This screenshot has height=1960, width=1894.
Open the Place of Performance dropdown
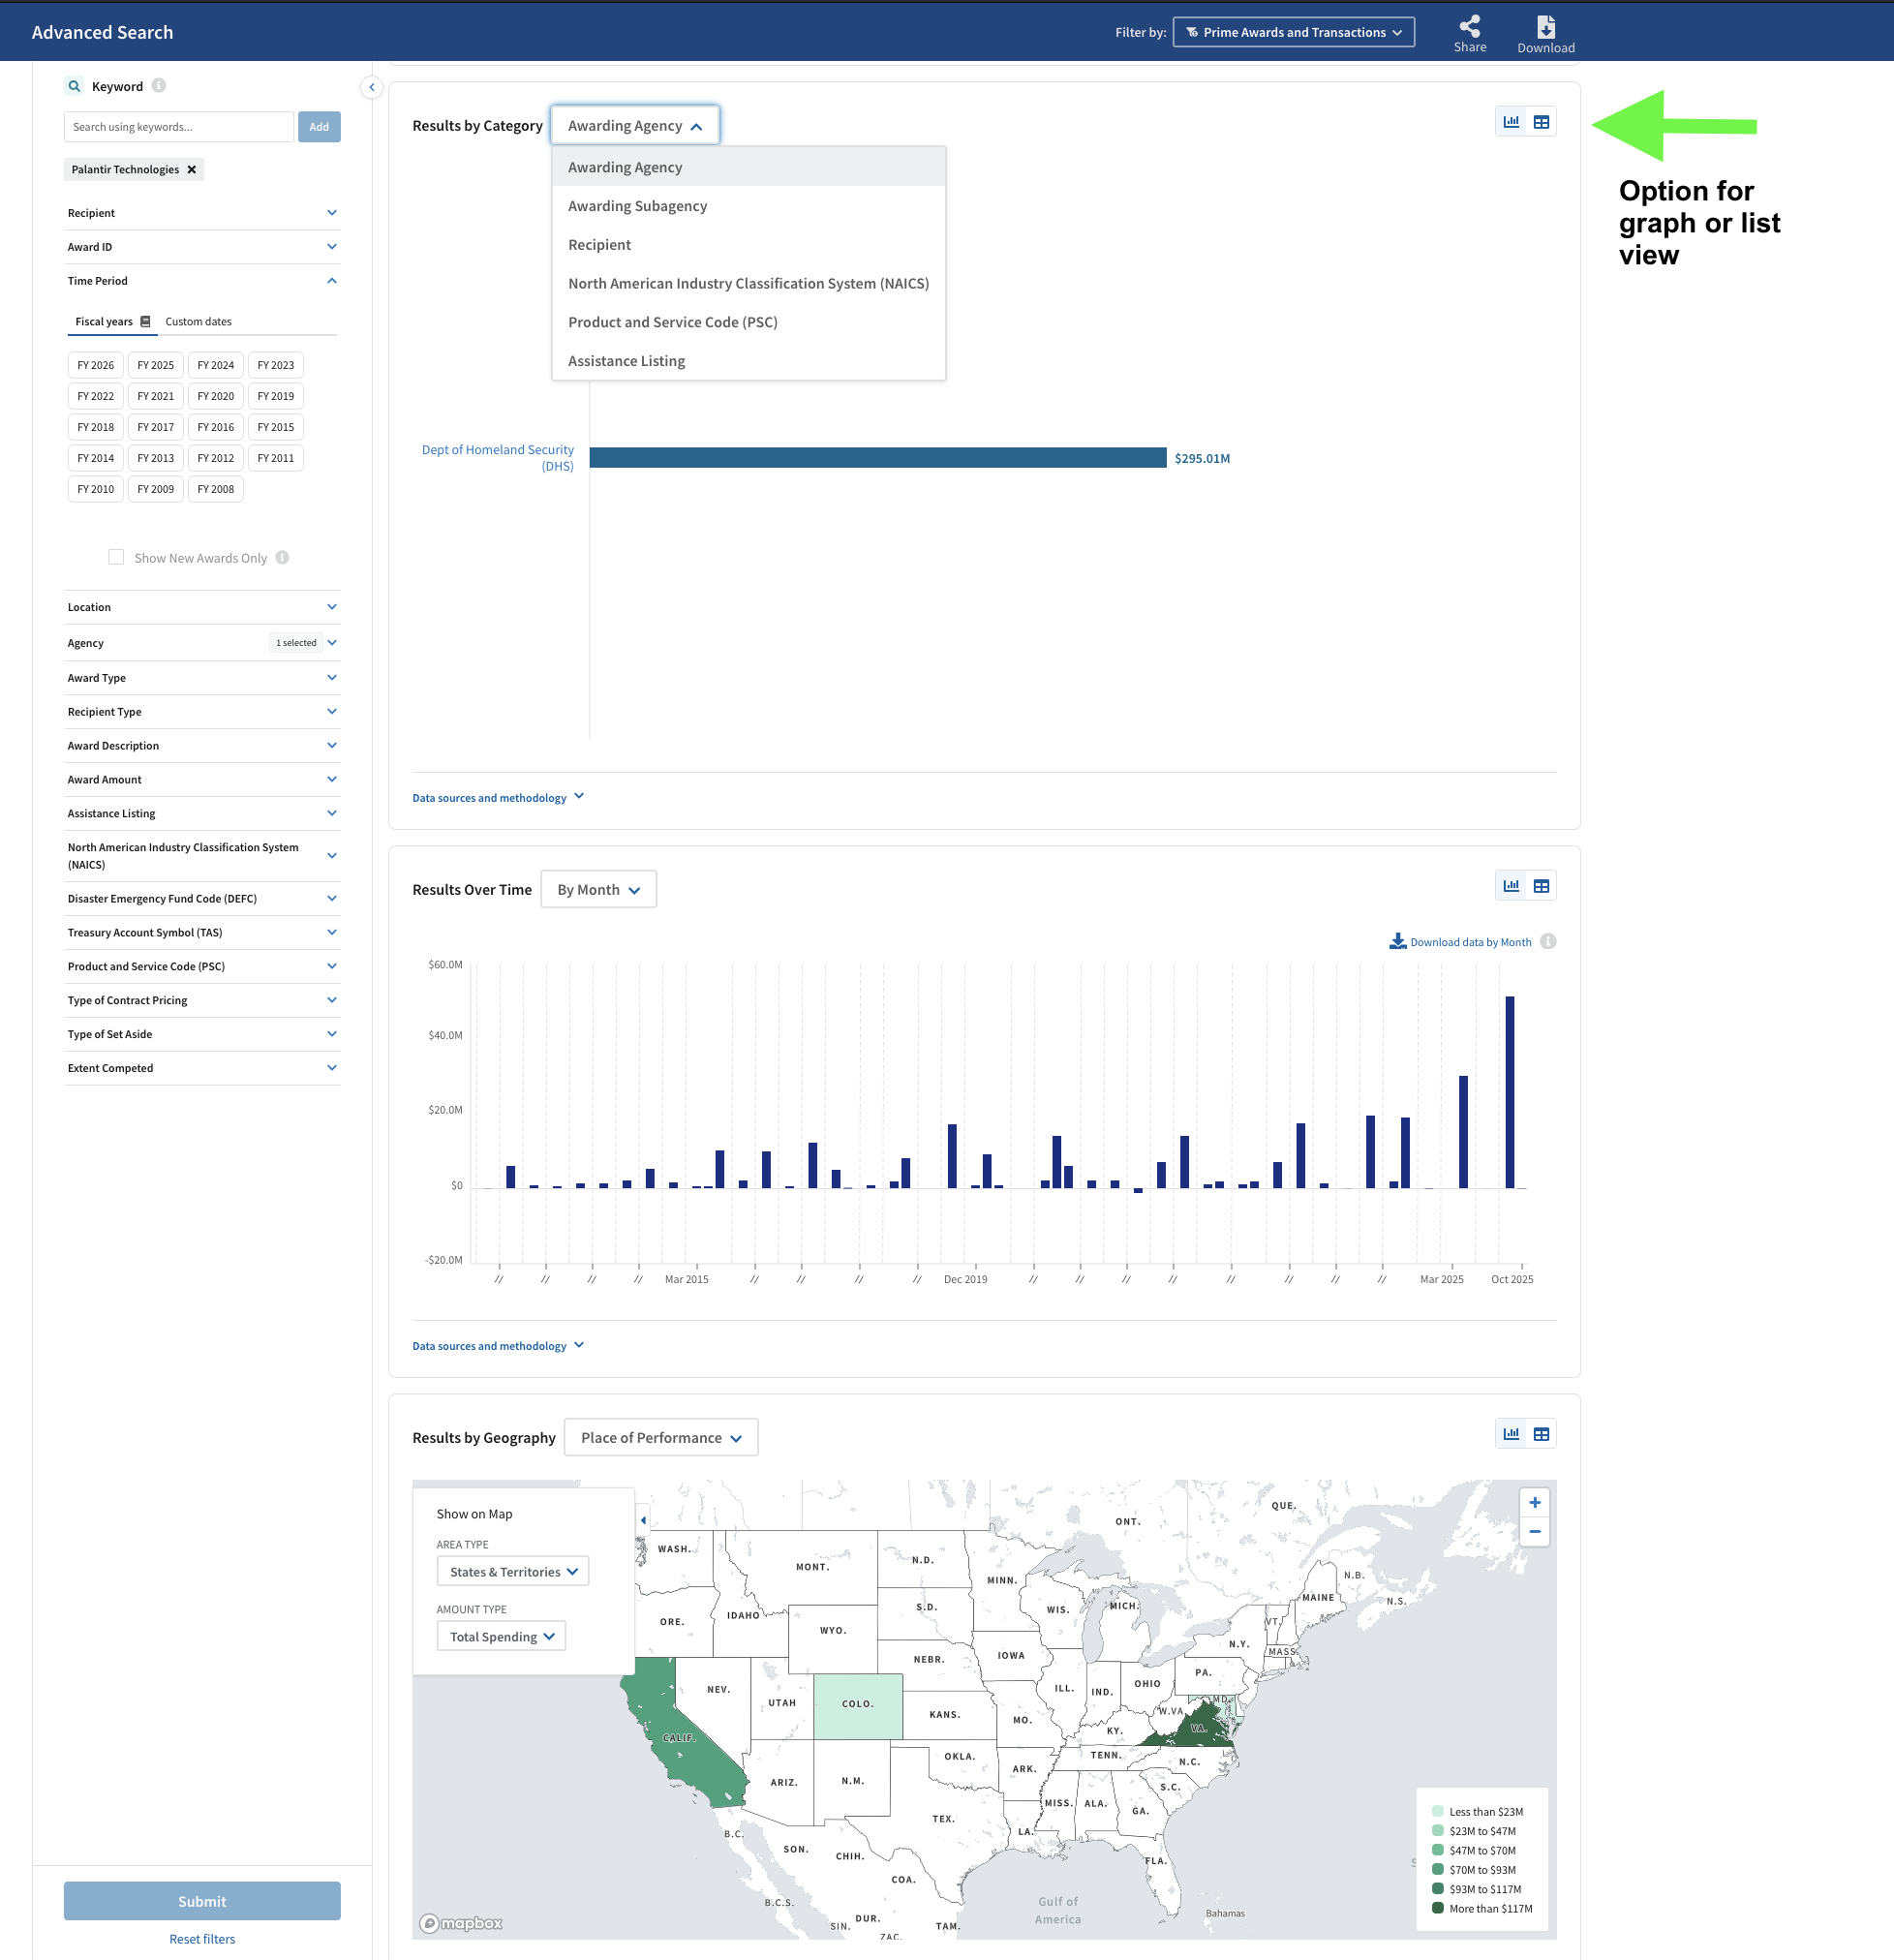660,1437
